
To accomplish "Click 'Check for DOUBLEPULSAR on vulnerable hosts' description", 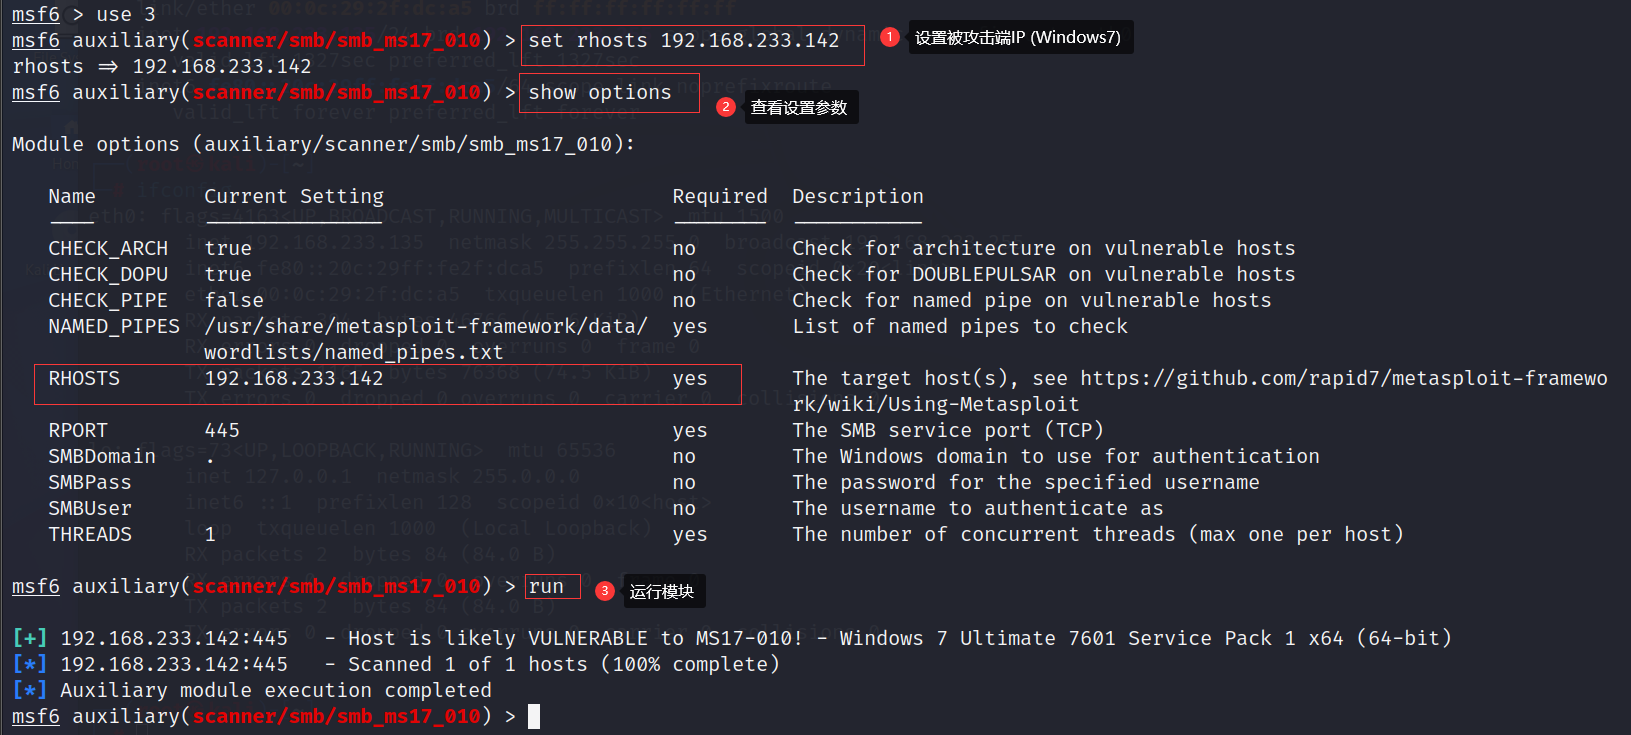I will pos(1044,275).
